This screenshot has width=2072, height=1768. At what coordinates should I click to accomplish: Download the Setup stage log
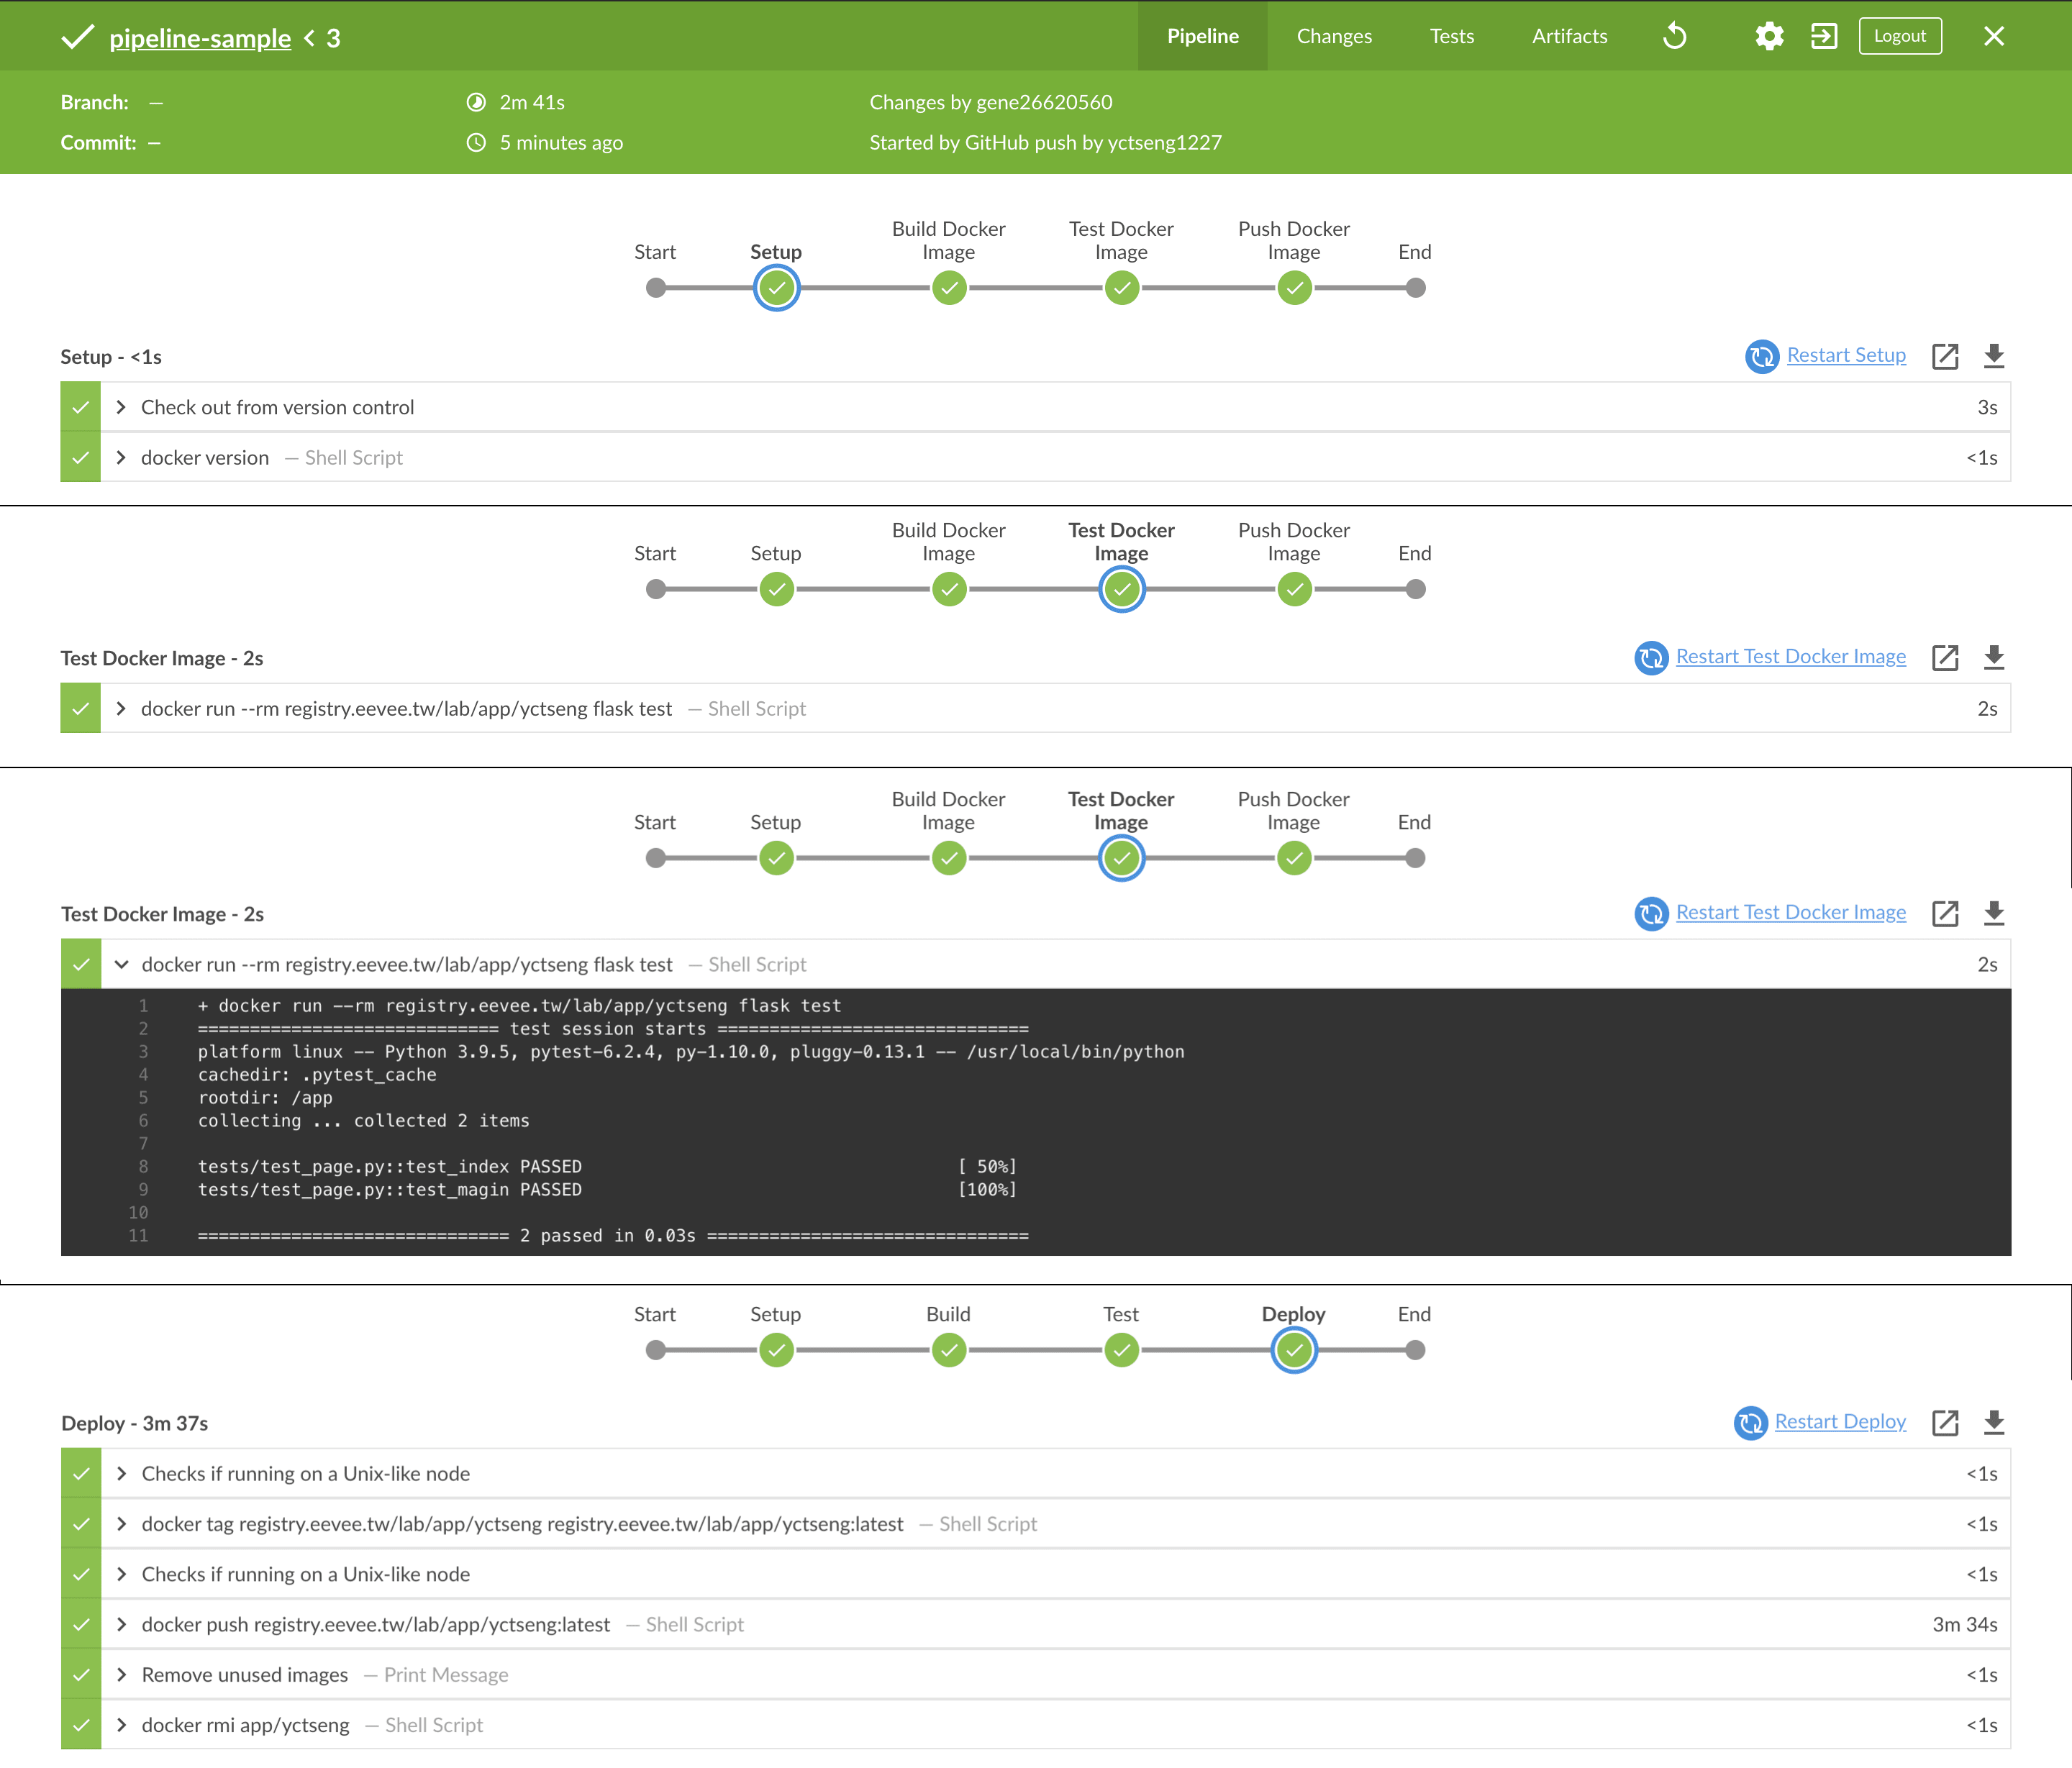(1995, 356)
